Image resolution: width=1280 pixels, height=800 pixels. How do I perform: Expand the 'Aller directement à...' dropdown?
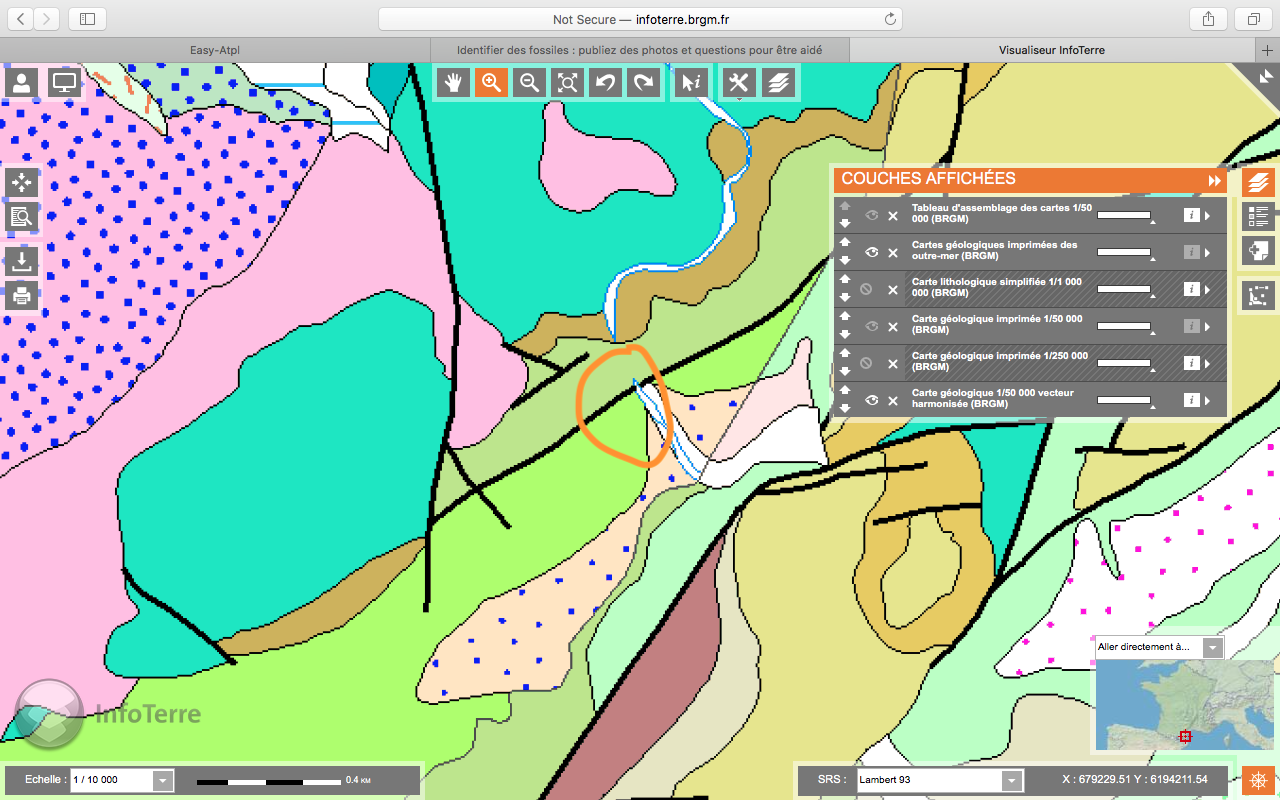point(1212,647)
